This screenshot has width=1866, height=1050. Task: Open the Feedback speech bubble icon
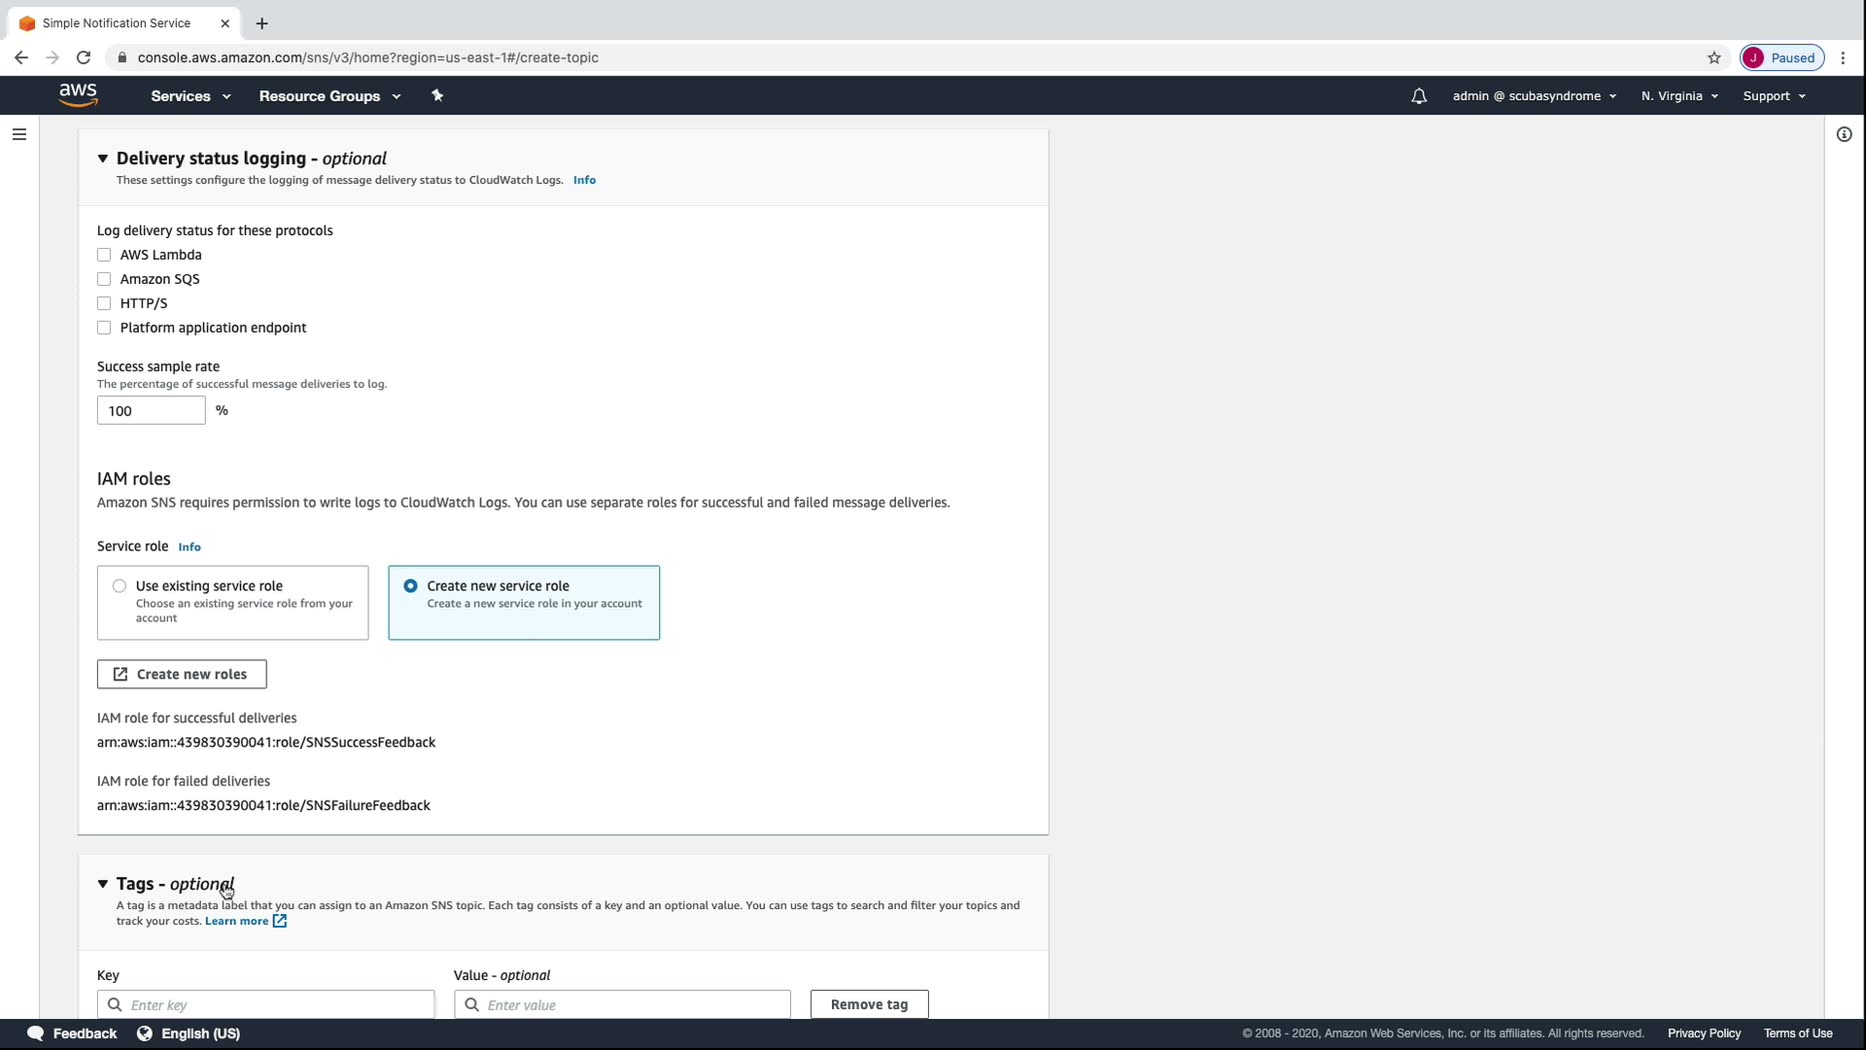[x=36, y=1033]
